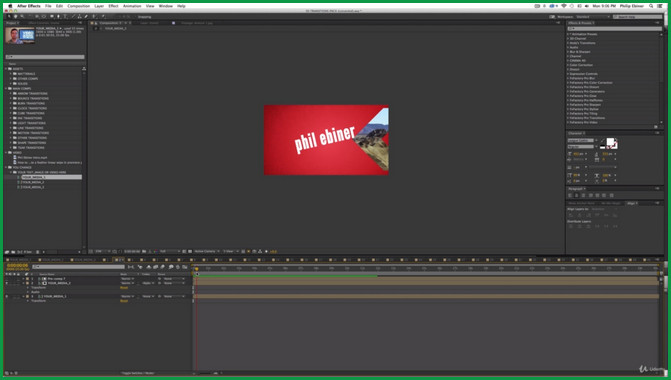Open the Layer menu
671x380 pixels.
point(99,6)
